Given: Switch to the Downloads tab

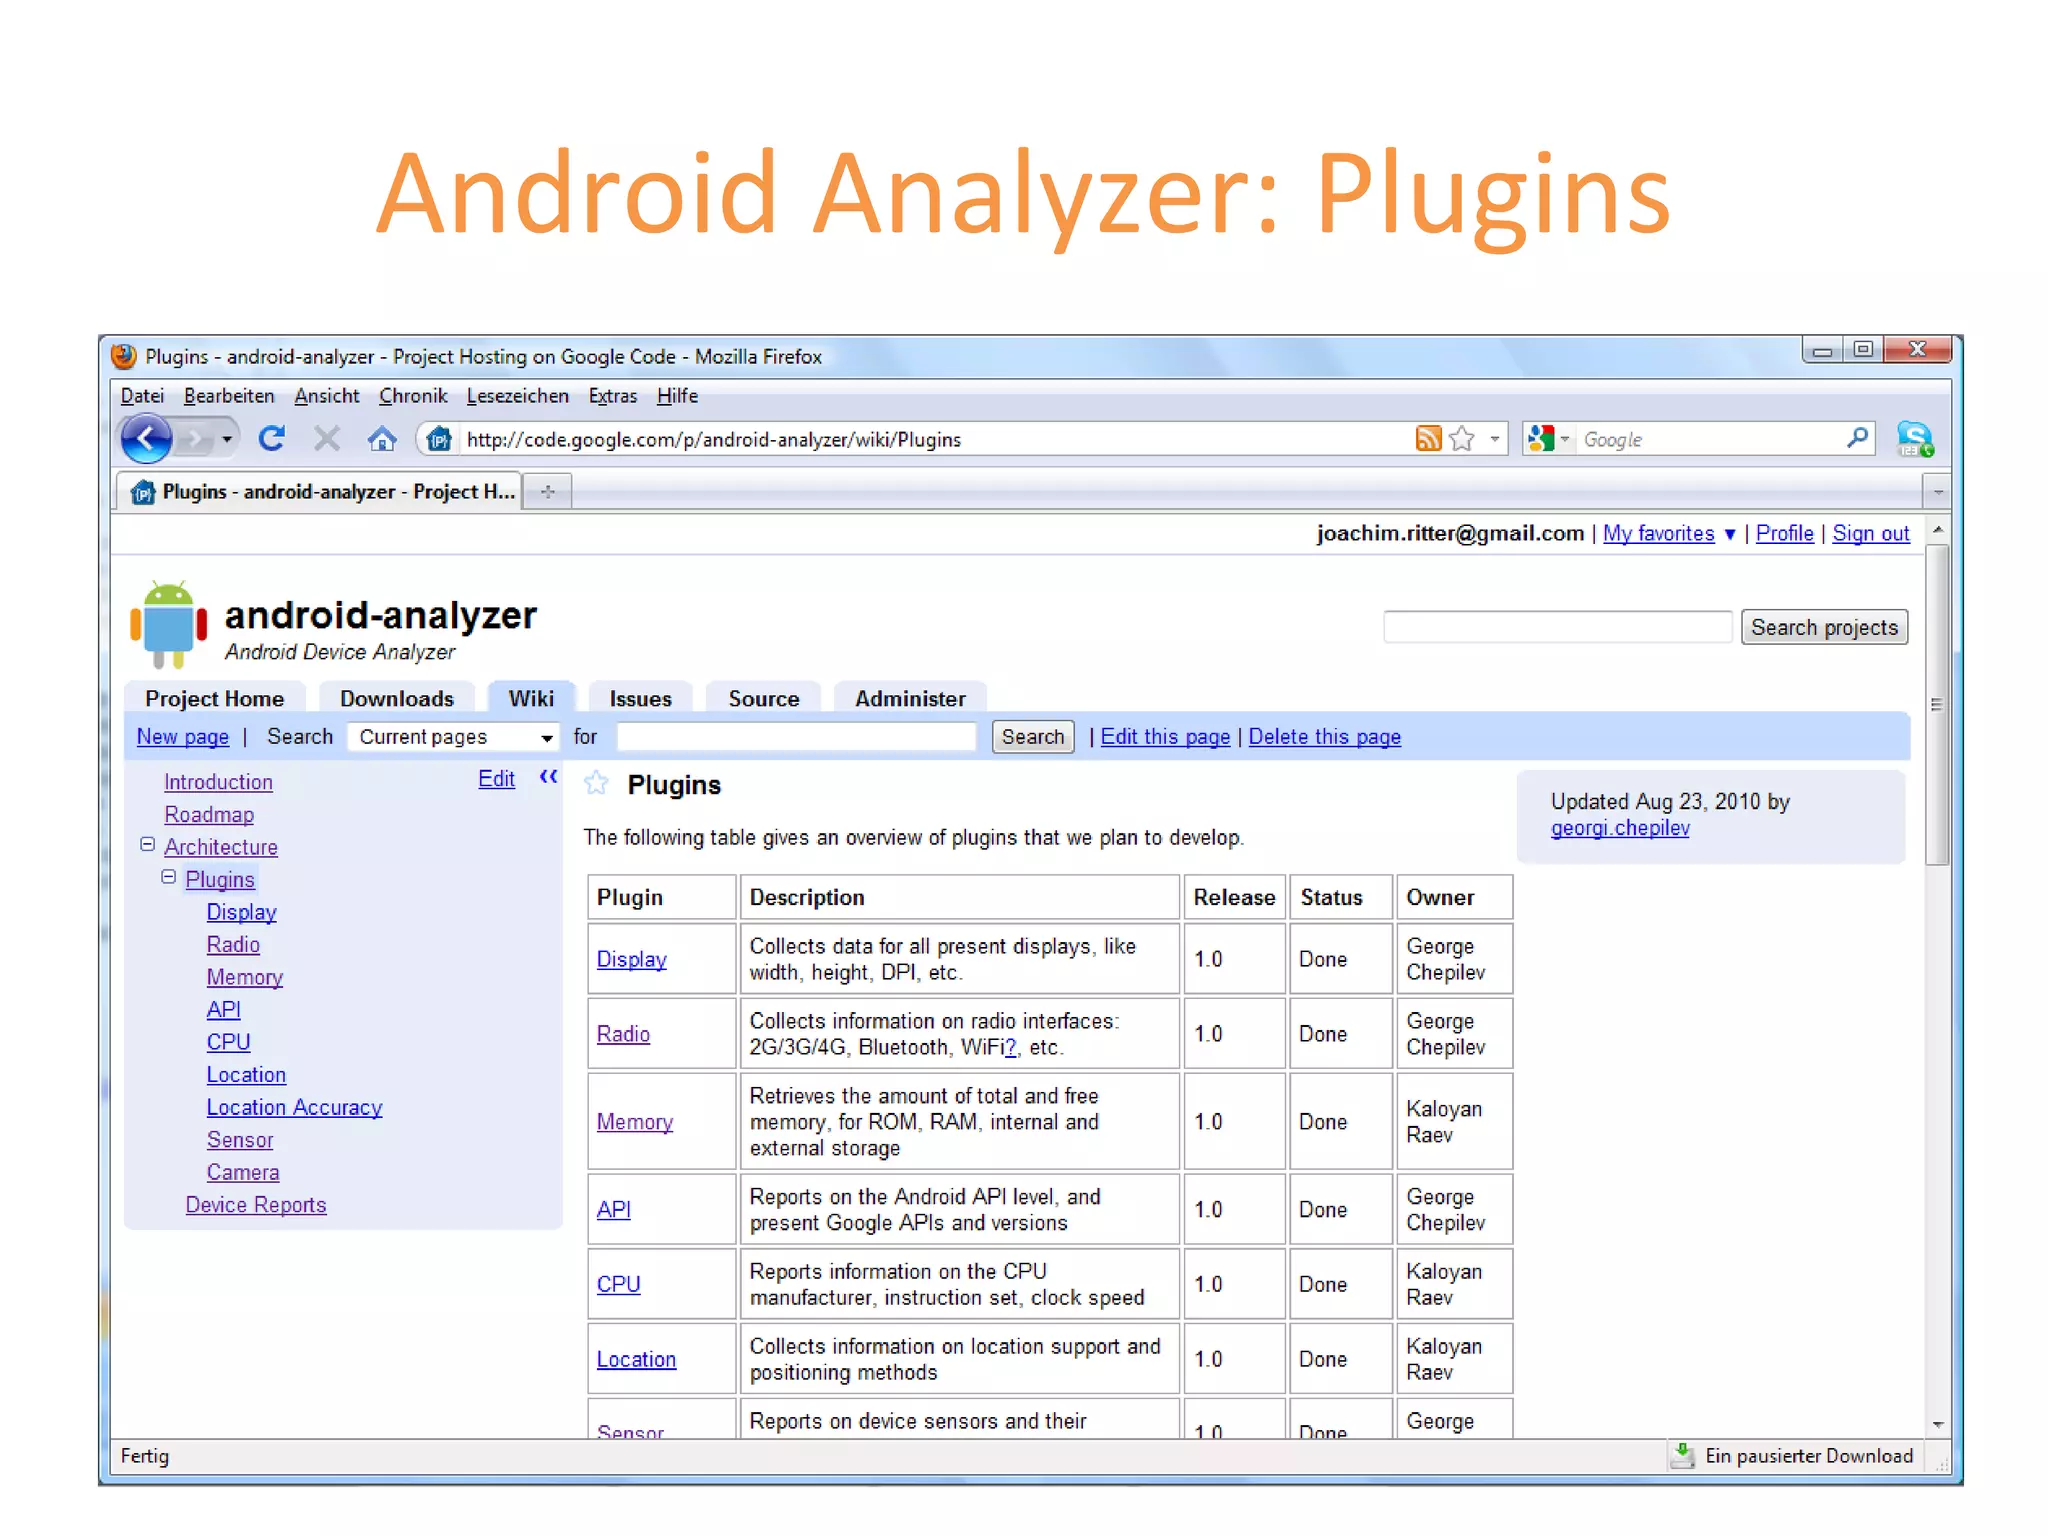Looking at the screenshot, I should click(x=396, y=698).
